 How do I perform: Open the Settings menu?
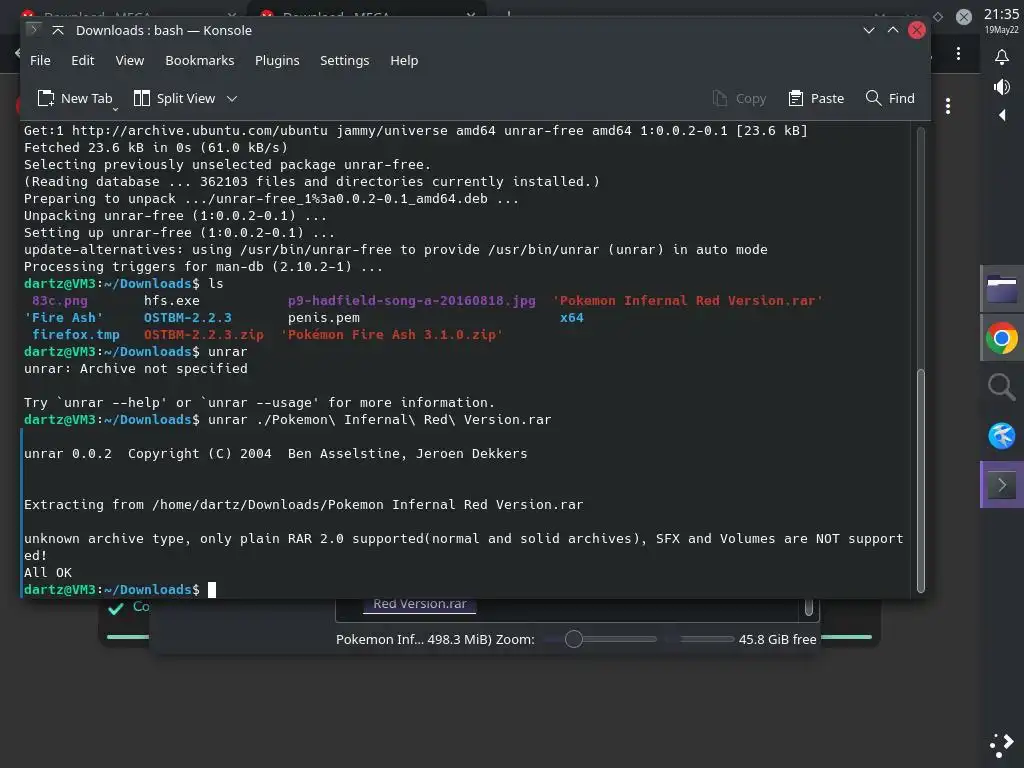click(x=344, y=60)
